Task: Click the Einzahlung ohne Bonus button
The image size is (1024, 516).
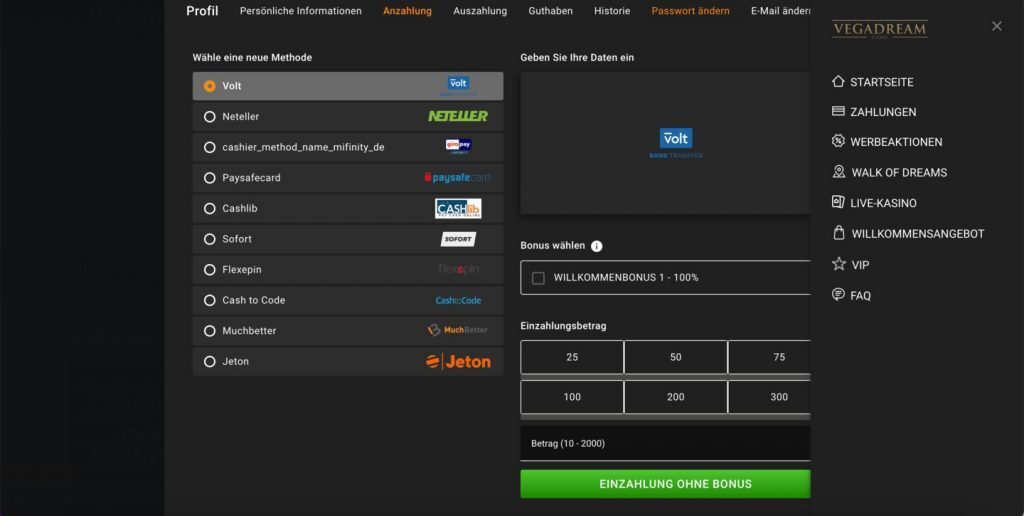Action: 665,484
